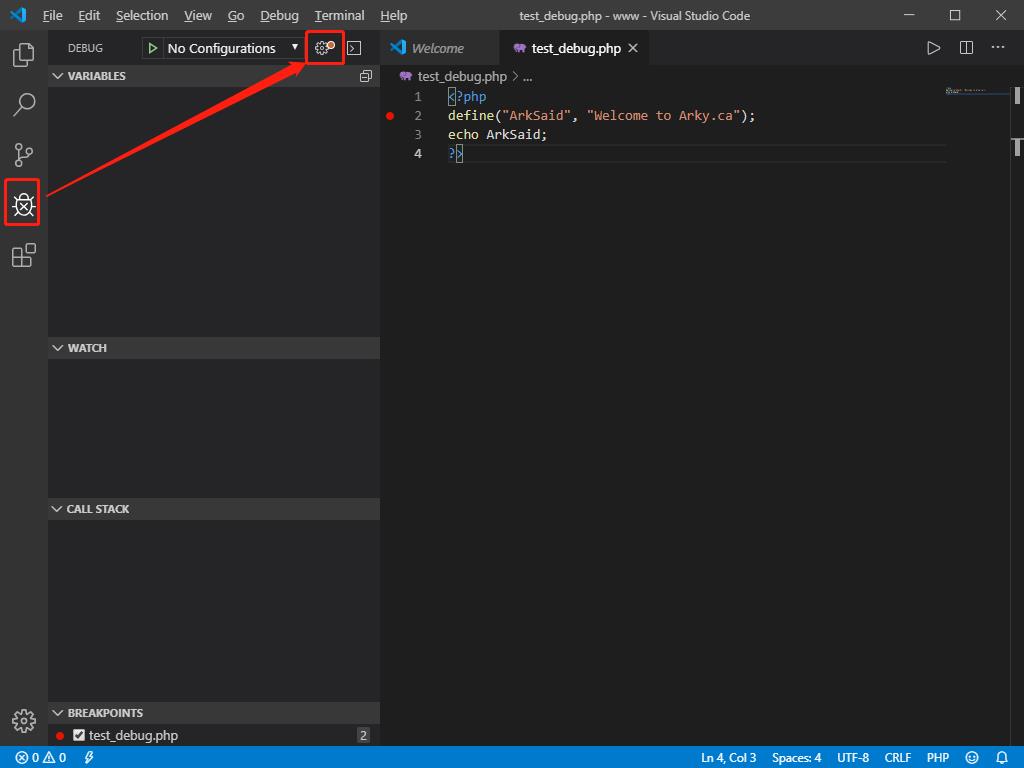Open launch.json with debug gear icon

click(324, 48)
